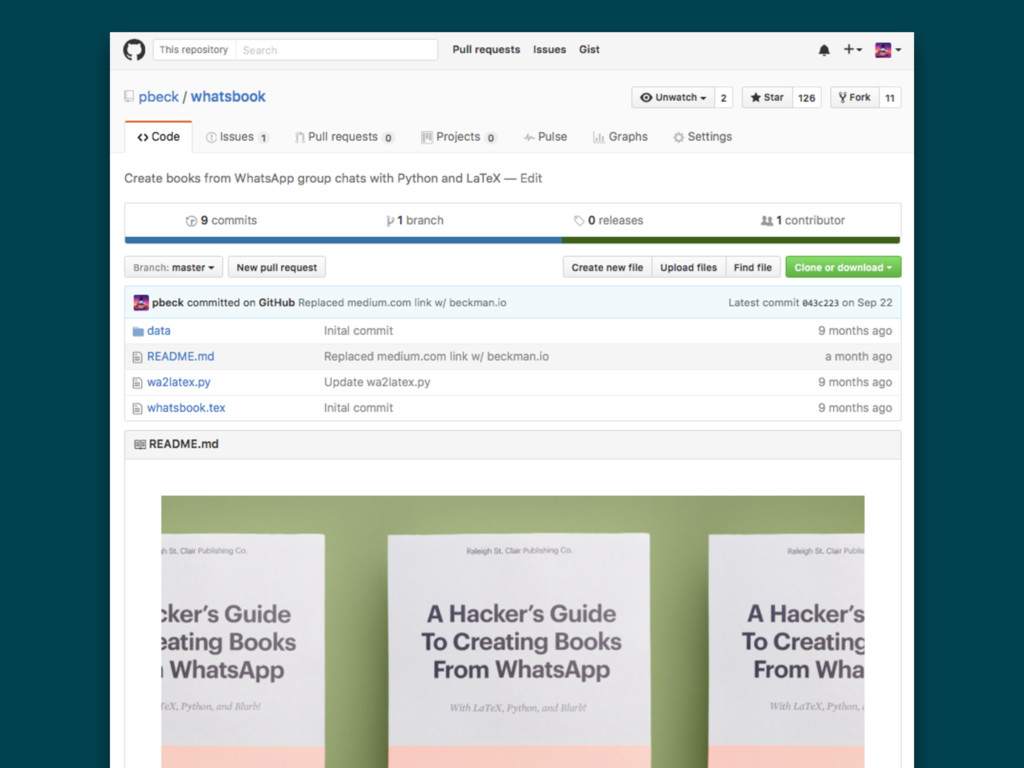Viewport: 1024px width, 768px height.
Task: Click the repository book icon beside pbeck
Action: pos(129,97)
